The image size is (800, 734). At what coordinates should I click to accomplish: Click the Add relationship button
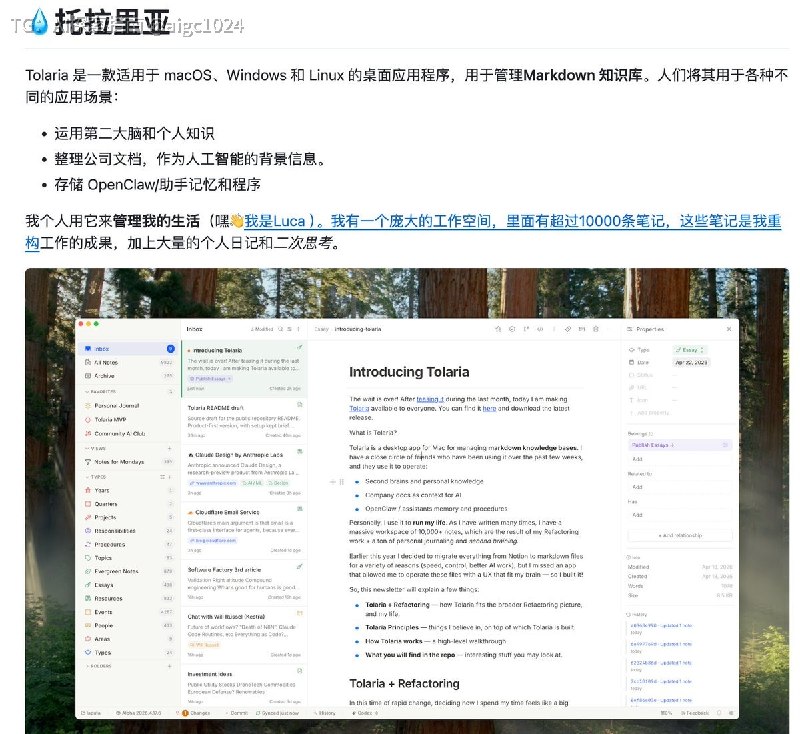pos(680,536)
